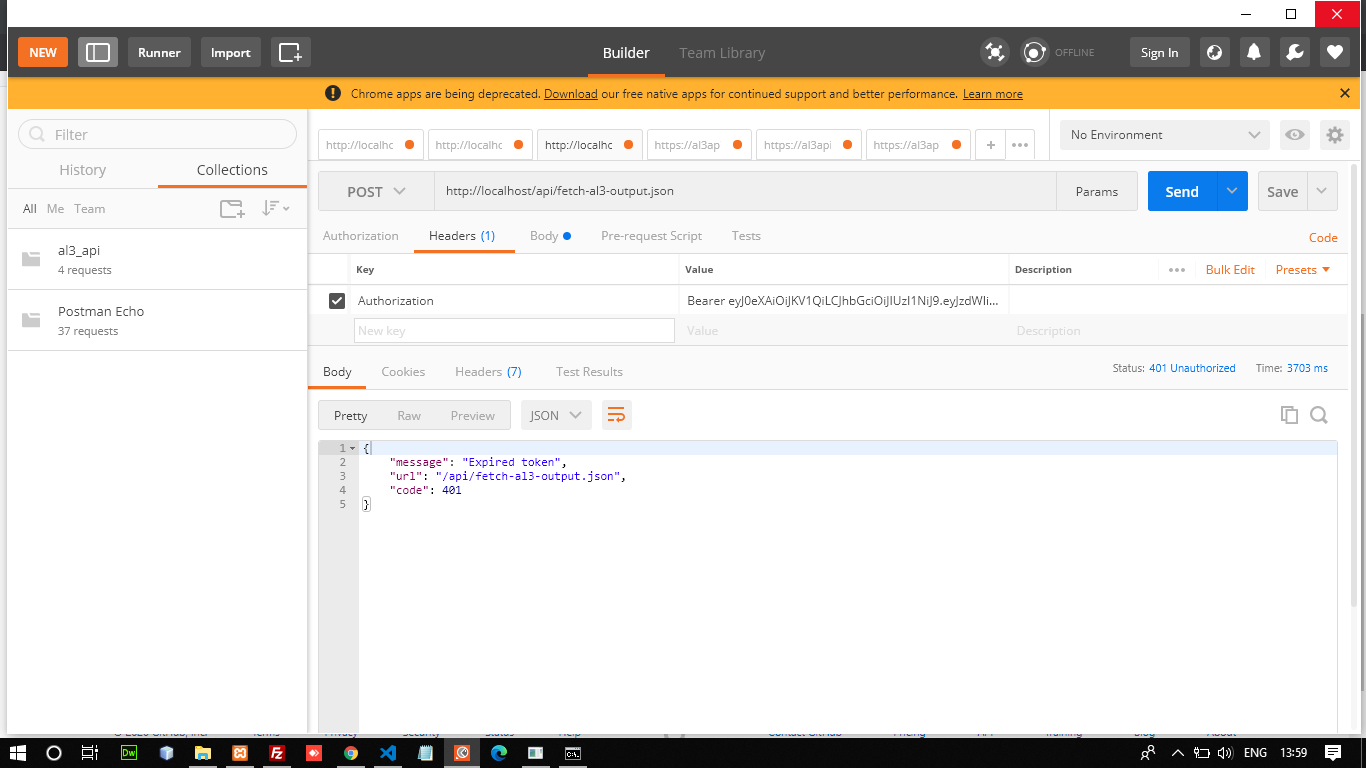Open the proxy/interceptor capture icon

point(995,52)
